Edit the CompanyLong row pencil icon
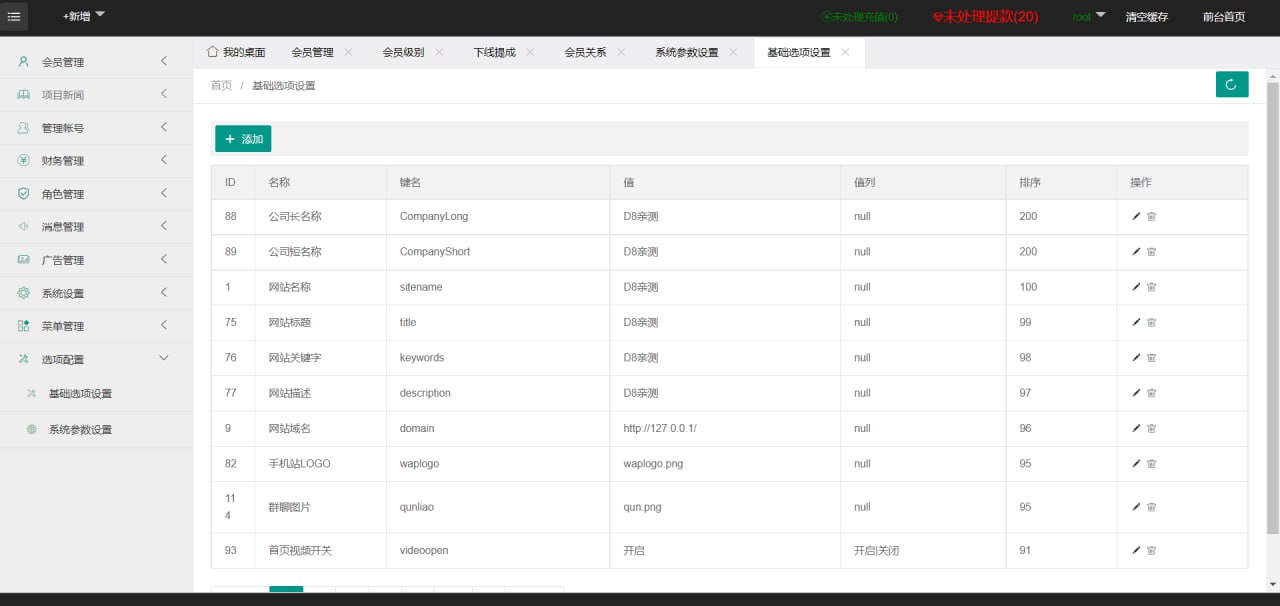This screenshot has height=606, width=1280. tap(1136, 216)
